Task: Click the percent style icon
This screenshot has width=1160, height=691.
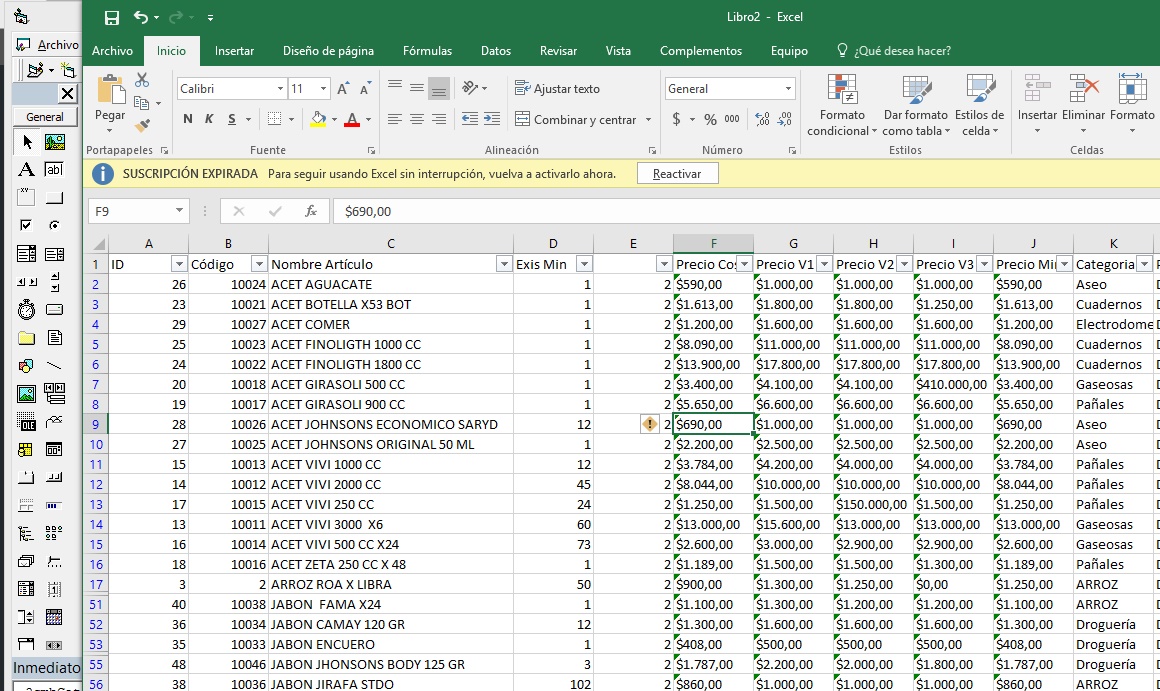Action: [x=710, y=119]
